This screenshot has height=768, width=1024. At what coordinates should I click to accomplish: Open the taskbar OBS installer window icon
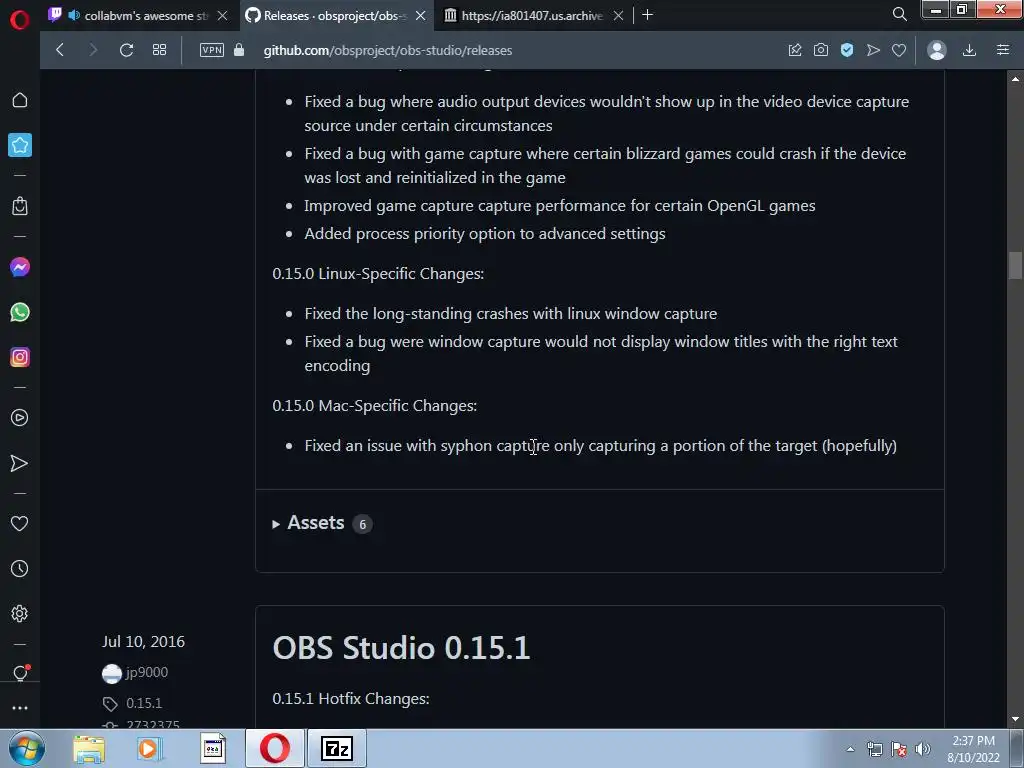[x=212, y=749]
